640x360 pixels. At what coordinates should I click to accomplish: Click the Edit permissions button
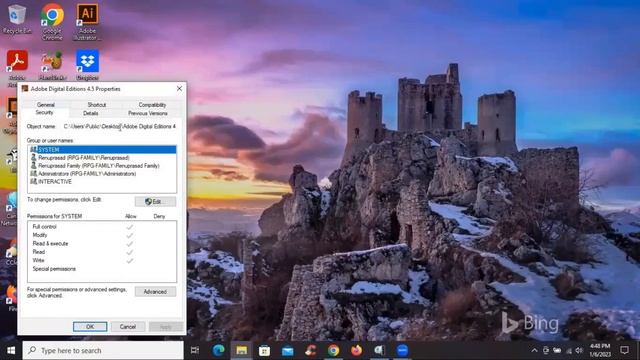pos(155,202)
